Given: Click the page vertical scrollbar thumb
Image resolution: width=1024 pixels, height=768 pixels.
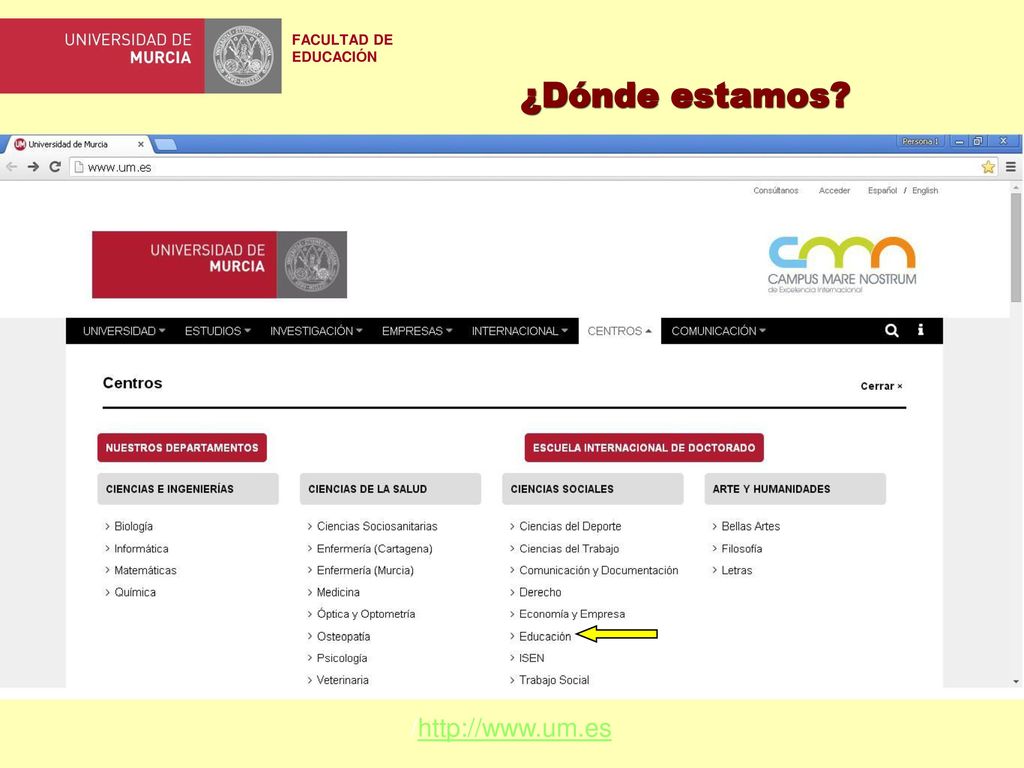Looking at the screenshot, I should tap(1016, 247).
